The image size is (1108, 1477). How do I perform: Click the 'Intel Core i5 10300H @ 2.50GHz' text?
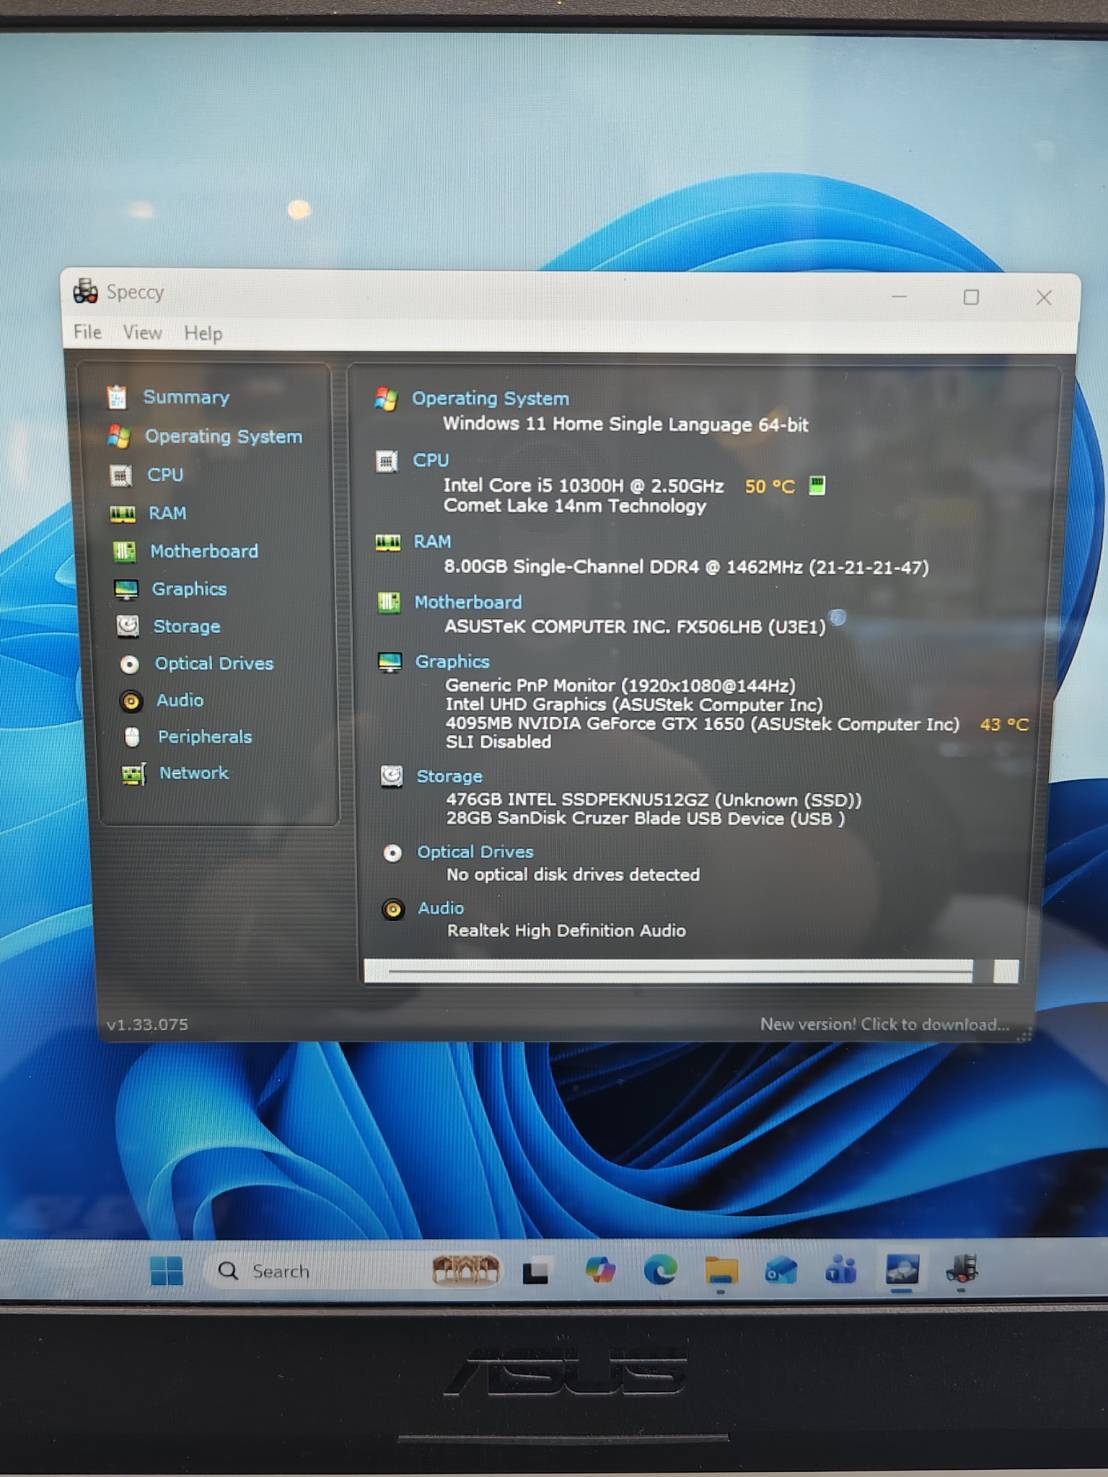pos(584,485)
